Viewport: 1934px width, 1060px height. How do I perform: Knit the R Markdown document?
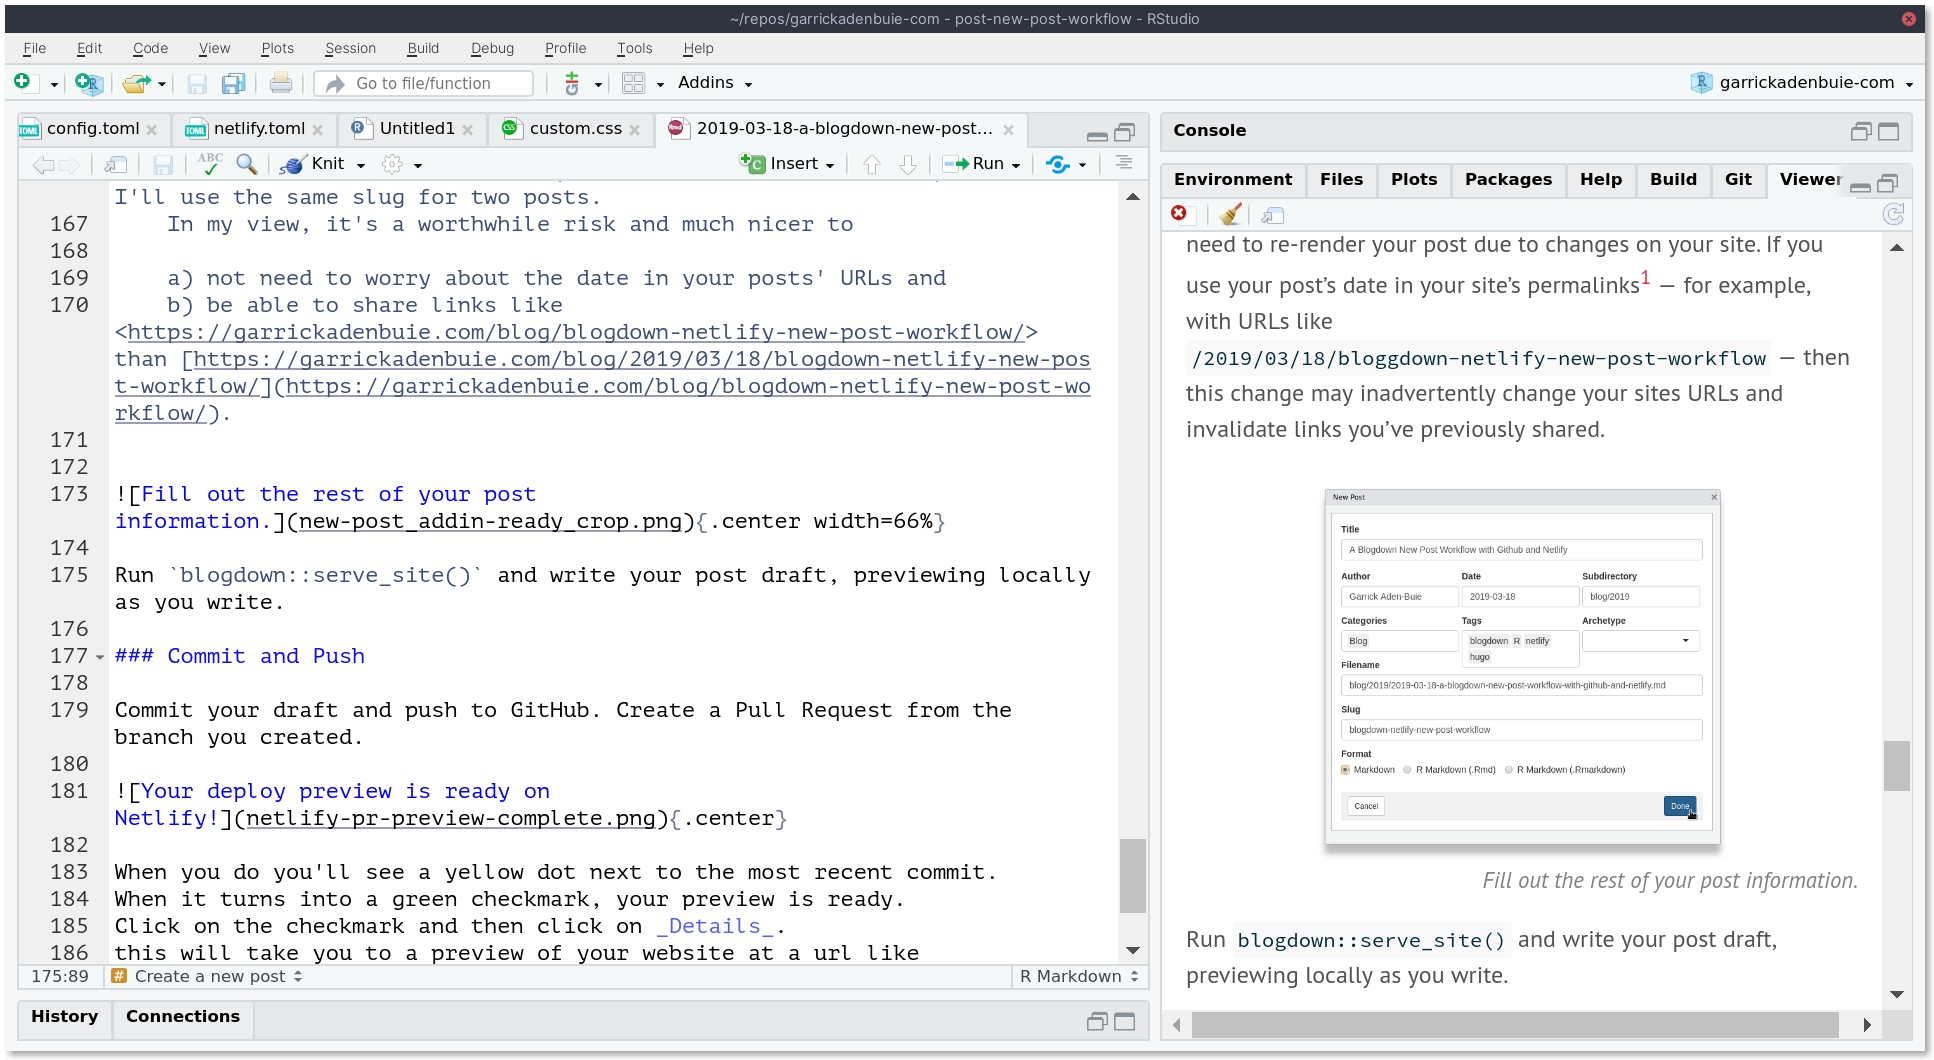click(313, 164)
